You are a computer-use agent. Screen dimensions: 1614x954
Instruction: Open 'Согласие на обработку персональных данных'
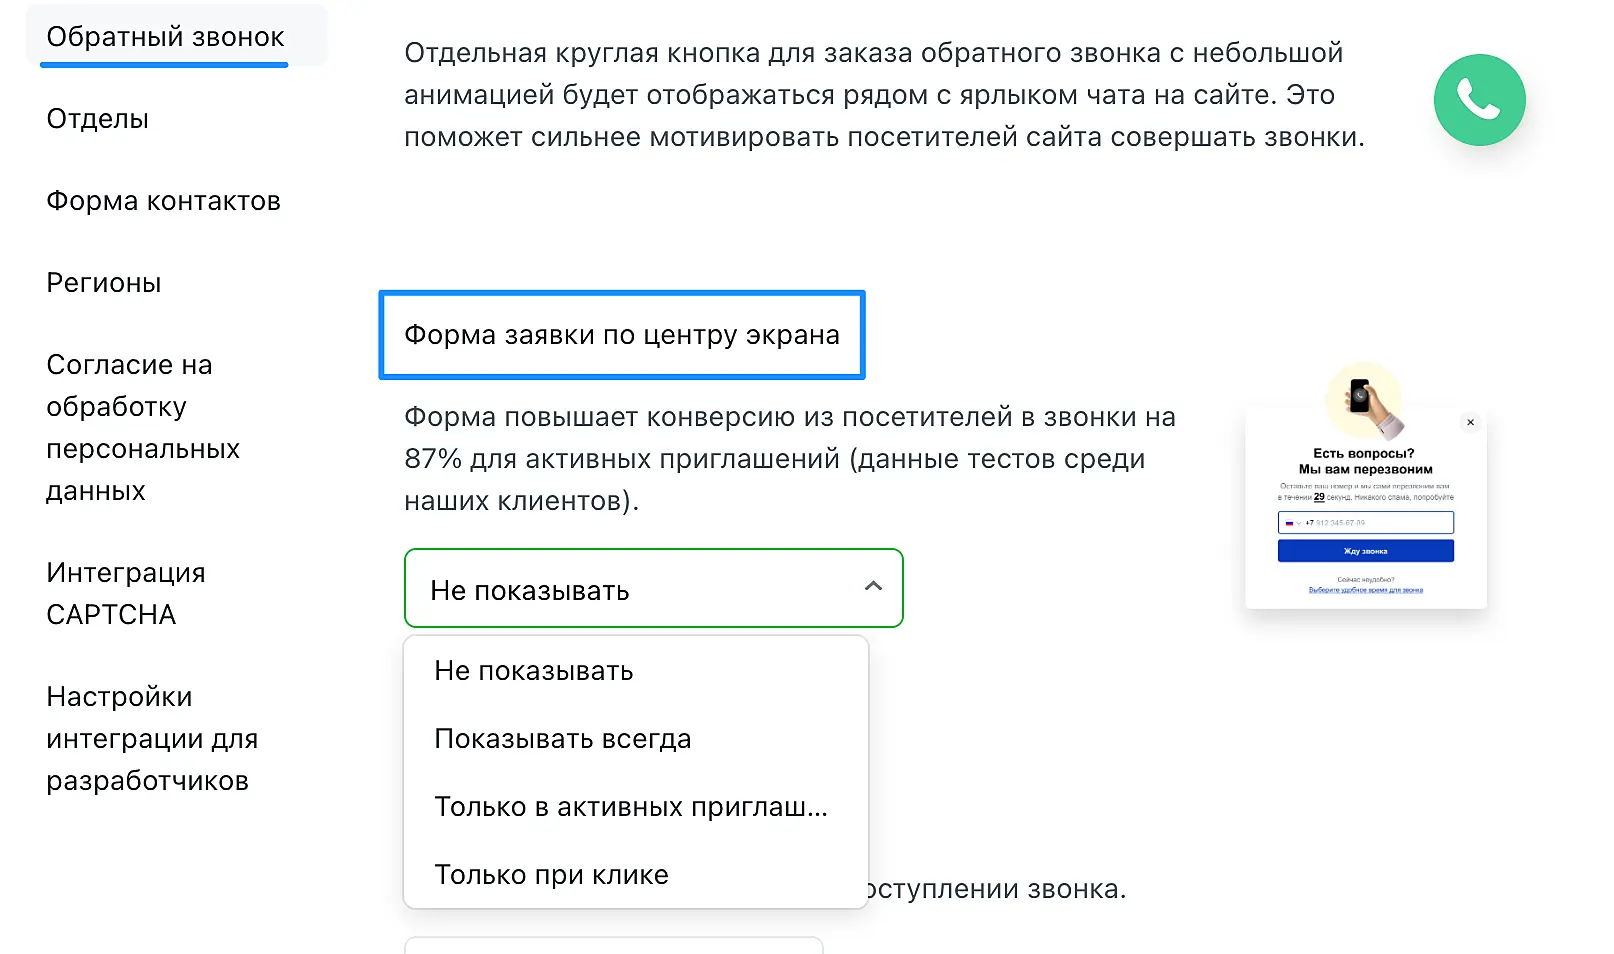point(143,428)
